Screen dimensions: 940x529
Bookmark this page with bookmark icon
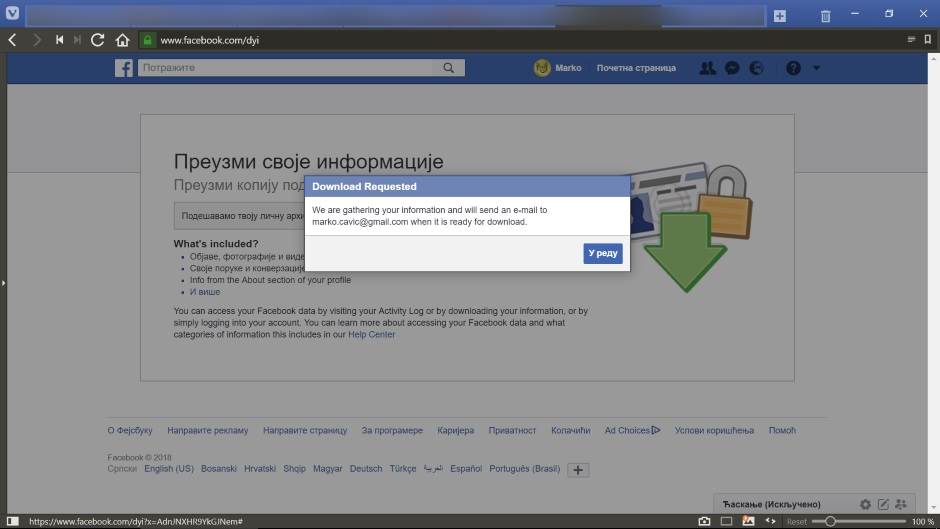point(927,40)
